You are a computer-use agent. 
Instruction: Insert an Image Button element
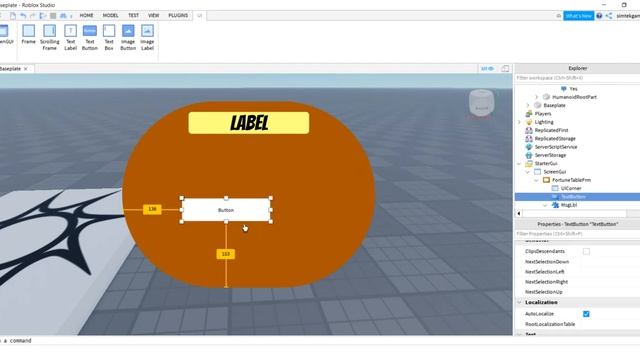pos(128,37)
